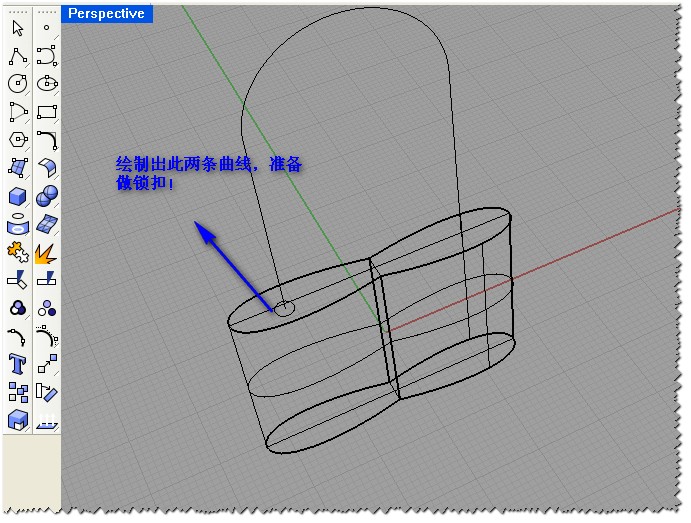Image resolution: width=691 pixels, height=523 pixels.
Task: Select the Circle tool
Action: tap(18, 84)
